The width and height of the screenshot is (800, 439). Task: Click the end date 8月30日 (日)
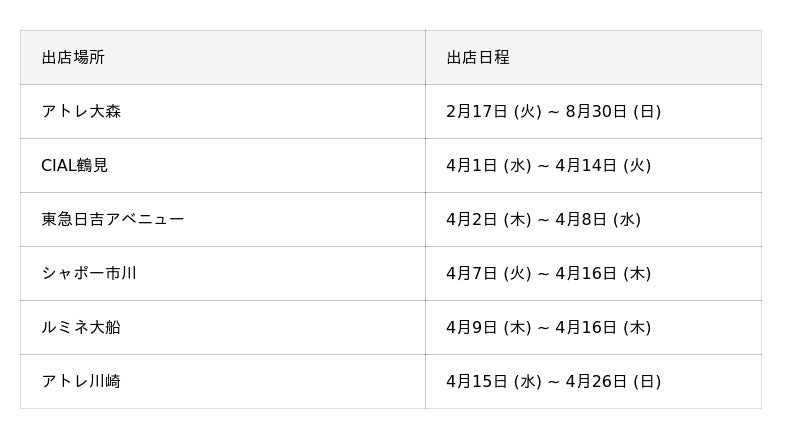(613, 112)
